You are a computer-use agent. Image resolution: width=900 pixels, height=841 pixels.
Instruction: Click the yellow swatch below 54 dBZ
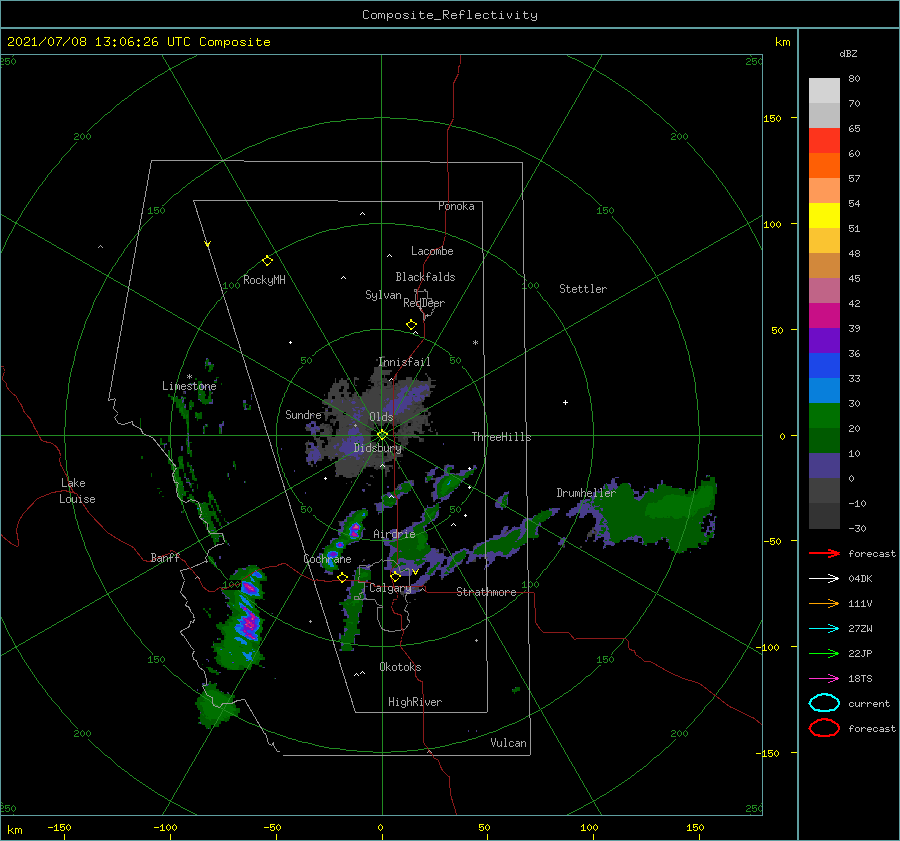click(824, 215)
